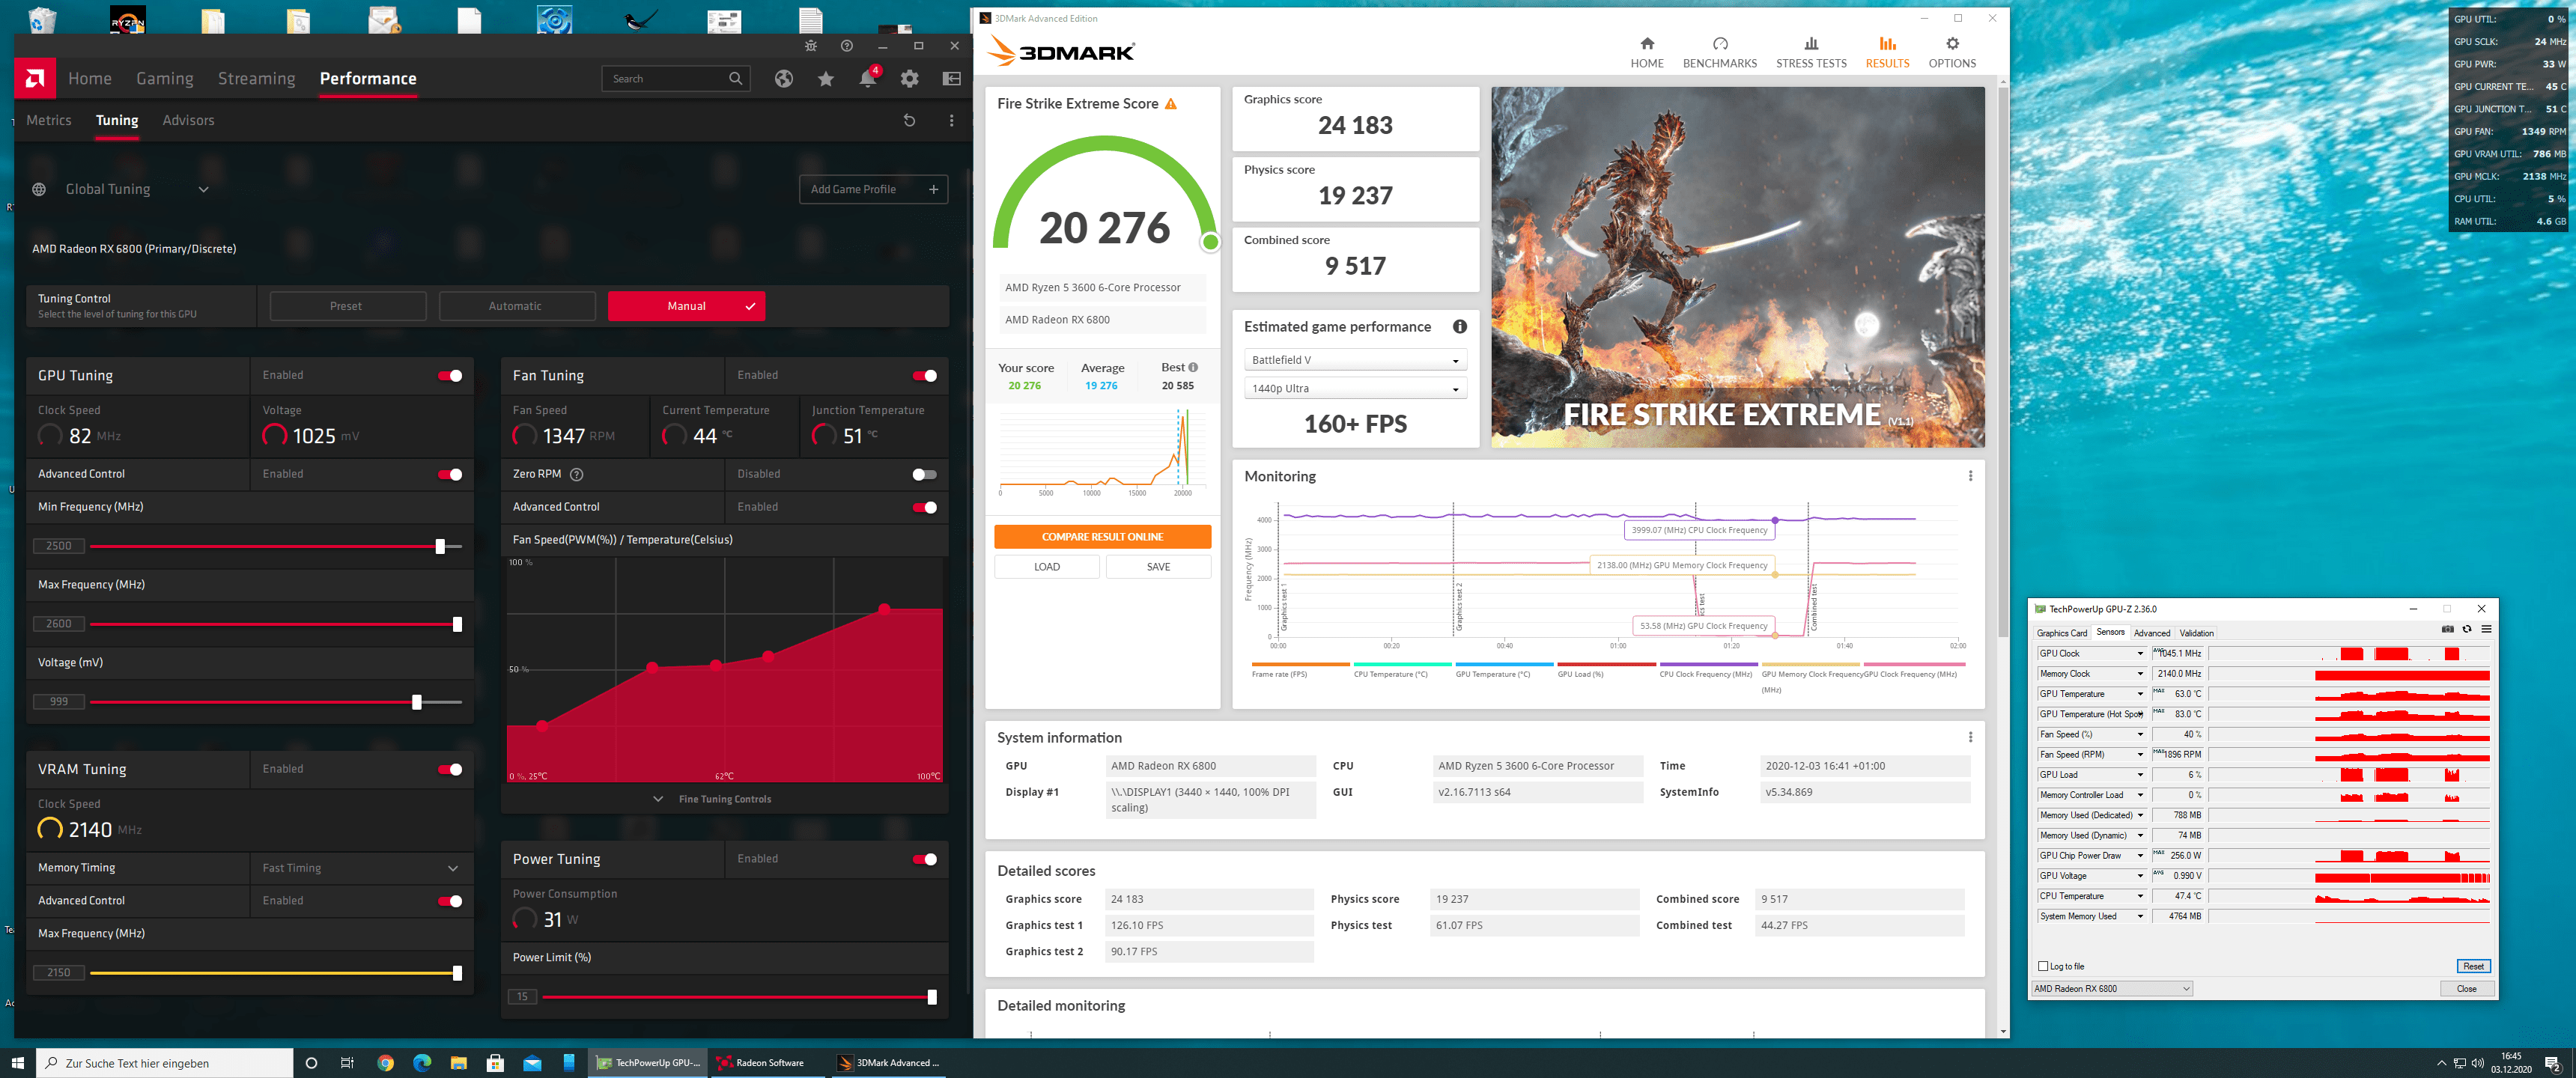Viewport: 2576px width, 1078px height.
Task: Expand 1440p Ultra resolution dropdown
Action: (x=1452, y=386)
